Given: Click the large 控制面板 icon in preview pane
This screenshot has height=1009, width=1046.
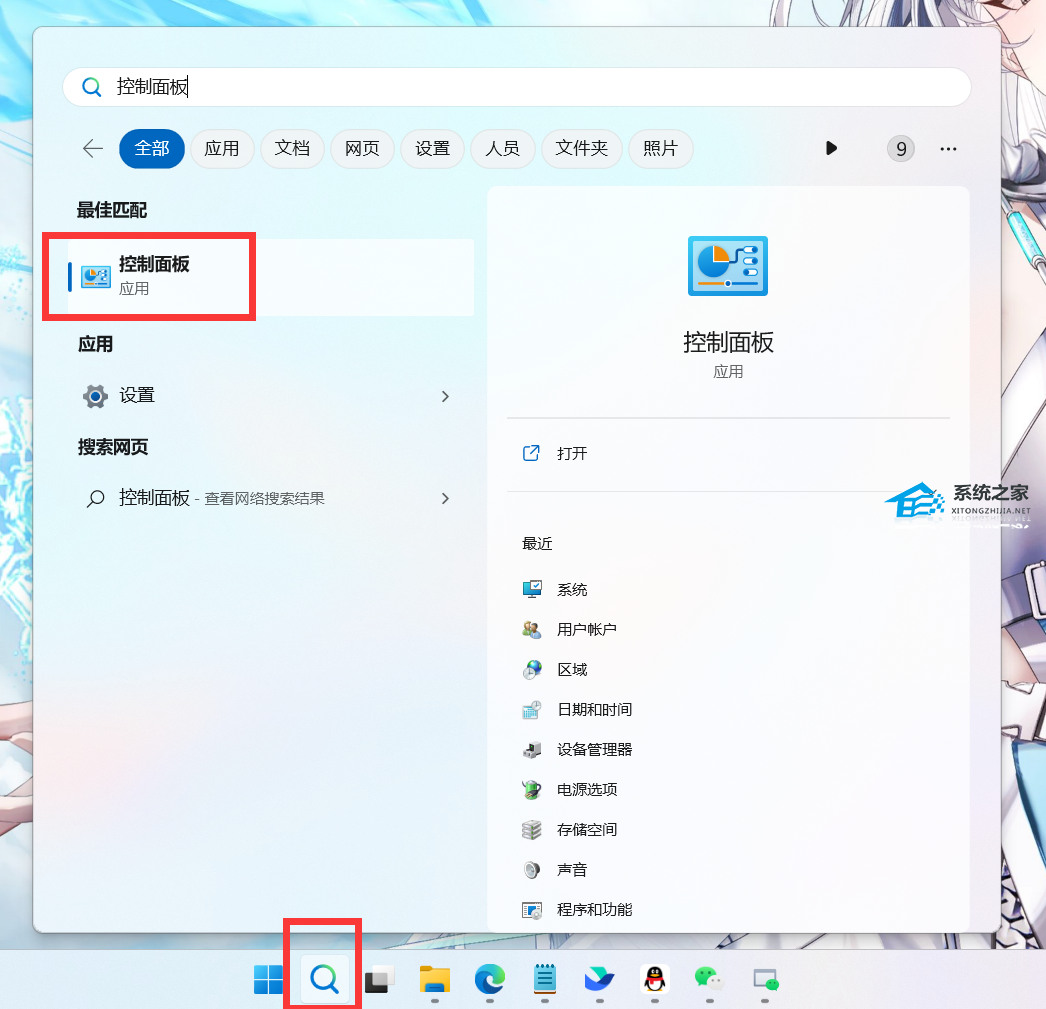Looking at the screenshot, I should pyautogui.click(x=728, y=265).
